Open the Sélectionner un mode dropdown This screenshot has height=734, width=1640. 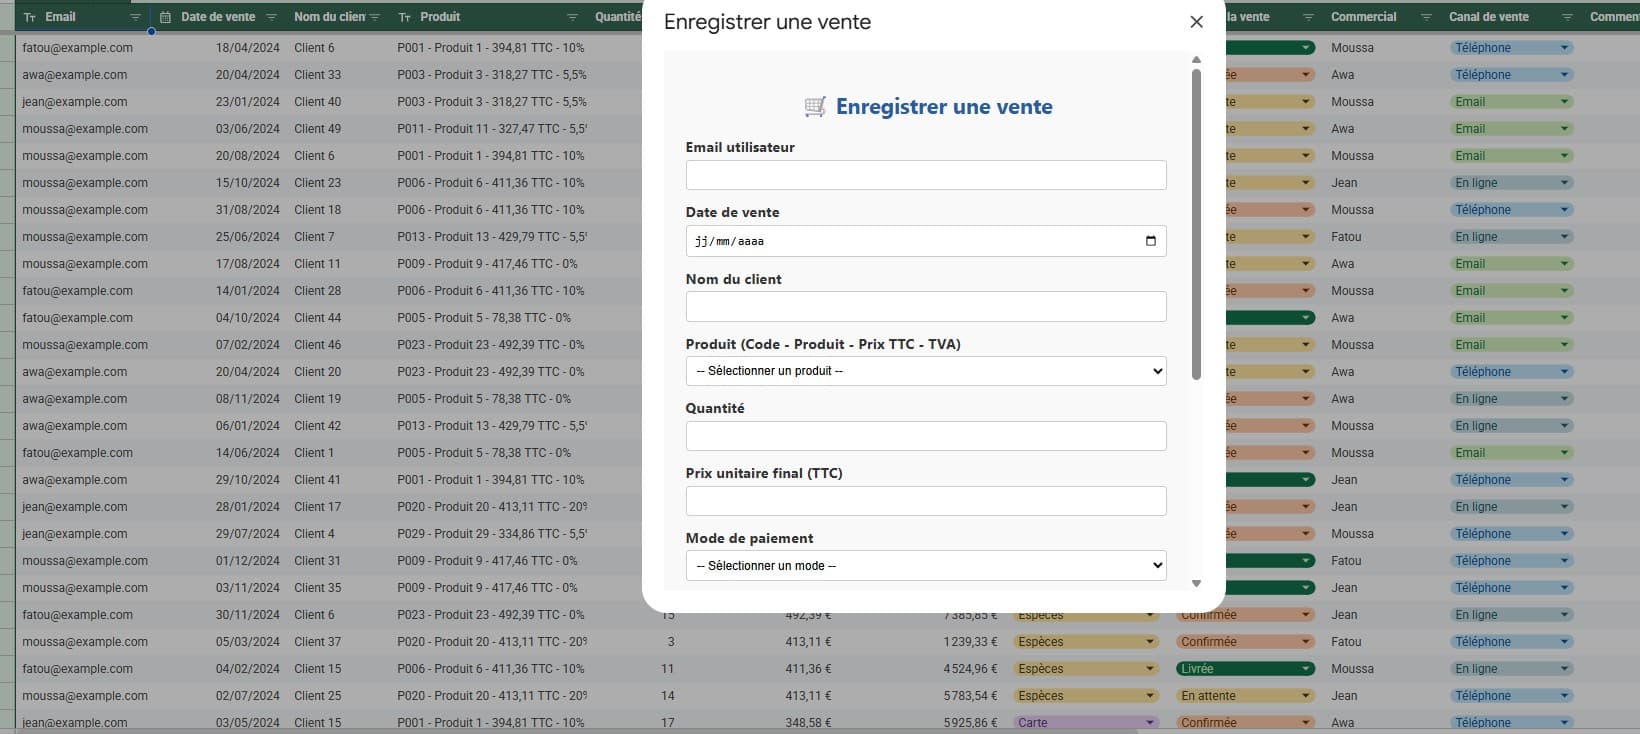point(926,565)
